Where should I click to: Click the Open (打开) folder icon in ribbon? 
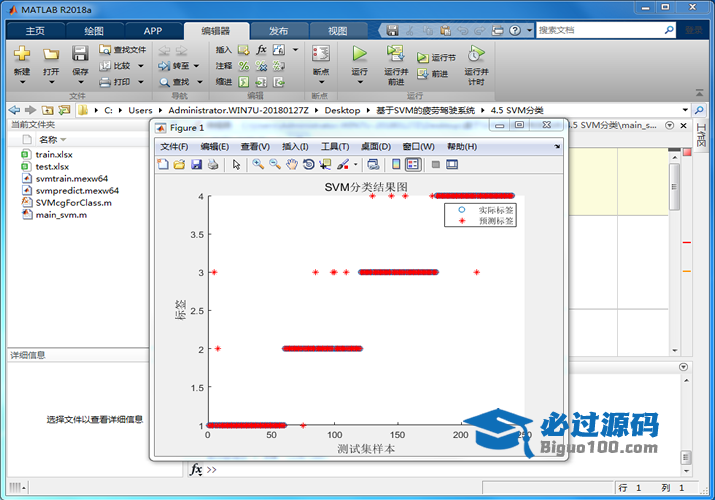(51, 54)
